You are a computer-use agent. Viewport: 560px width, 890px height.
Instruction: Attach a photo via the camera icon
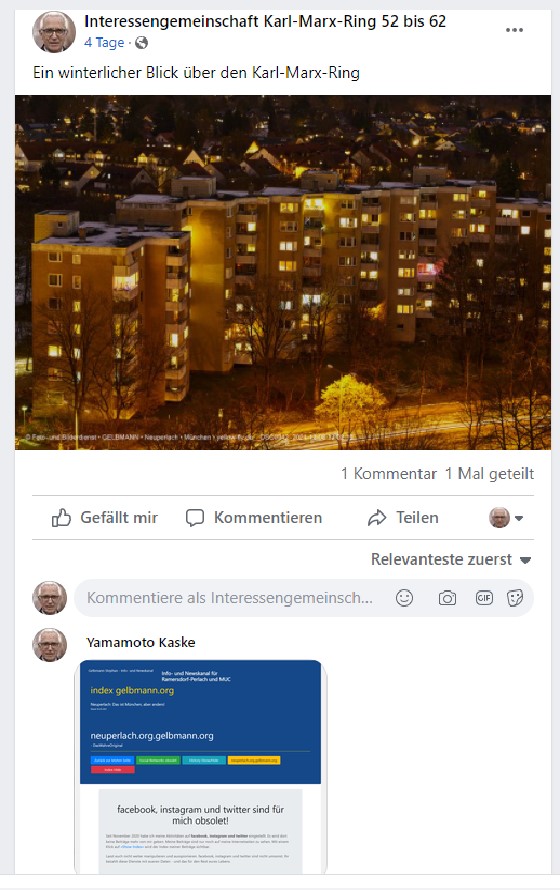point(447,598)
